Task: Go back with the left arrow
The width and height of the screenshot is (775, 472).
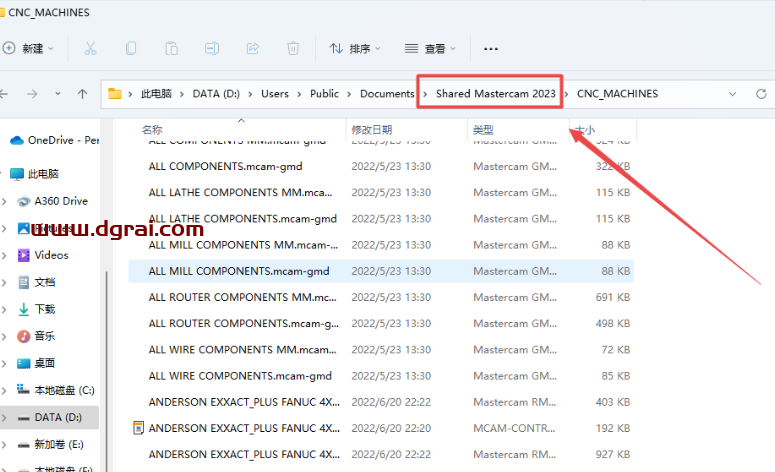Action: pyautogui.click(x=4, y=94)
